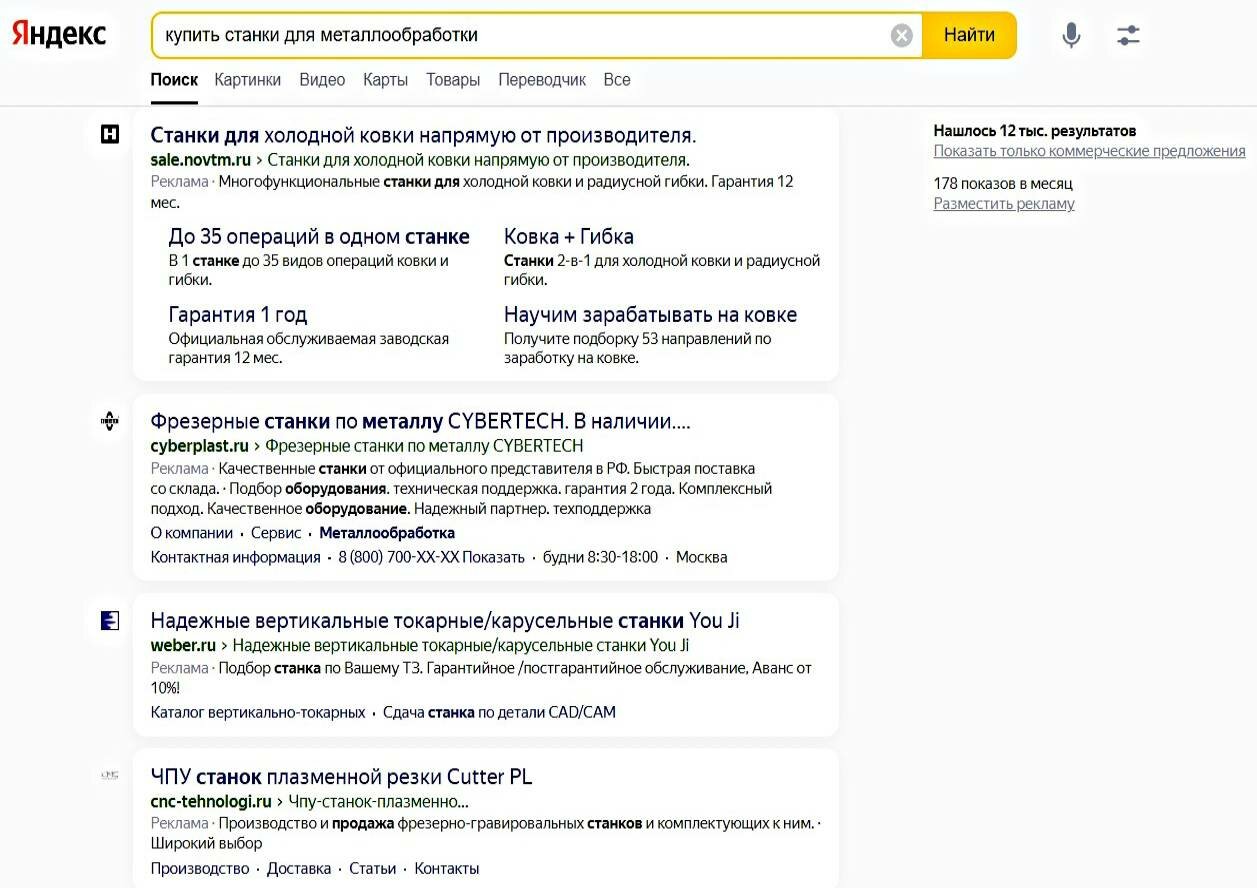The image size is (1257, 888).
Task: Click Нашлось 12 тыс. результатов text
Action: [1034, 131]
